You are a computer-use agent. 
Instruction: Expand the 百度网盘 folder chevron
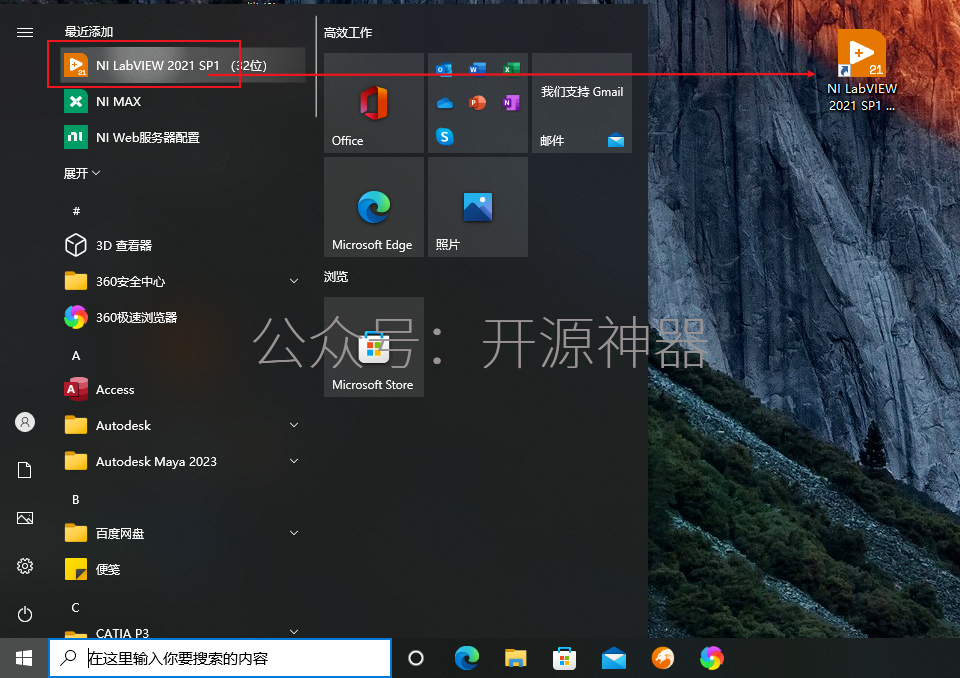pos(294,533)
